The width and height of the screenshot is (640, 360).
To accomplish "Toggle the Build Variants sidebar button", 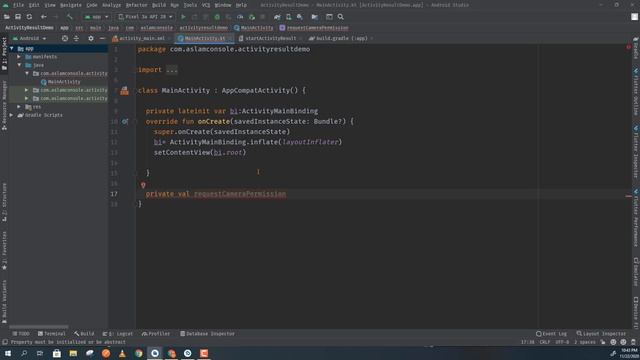I will (4, 301).
